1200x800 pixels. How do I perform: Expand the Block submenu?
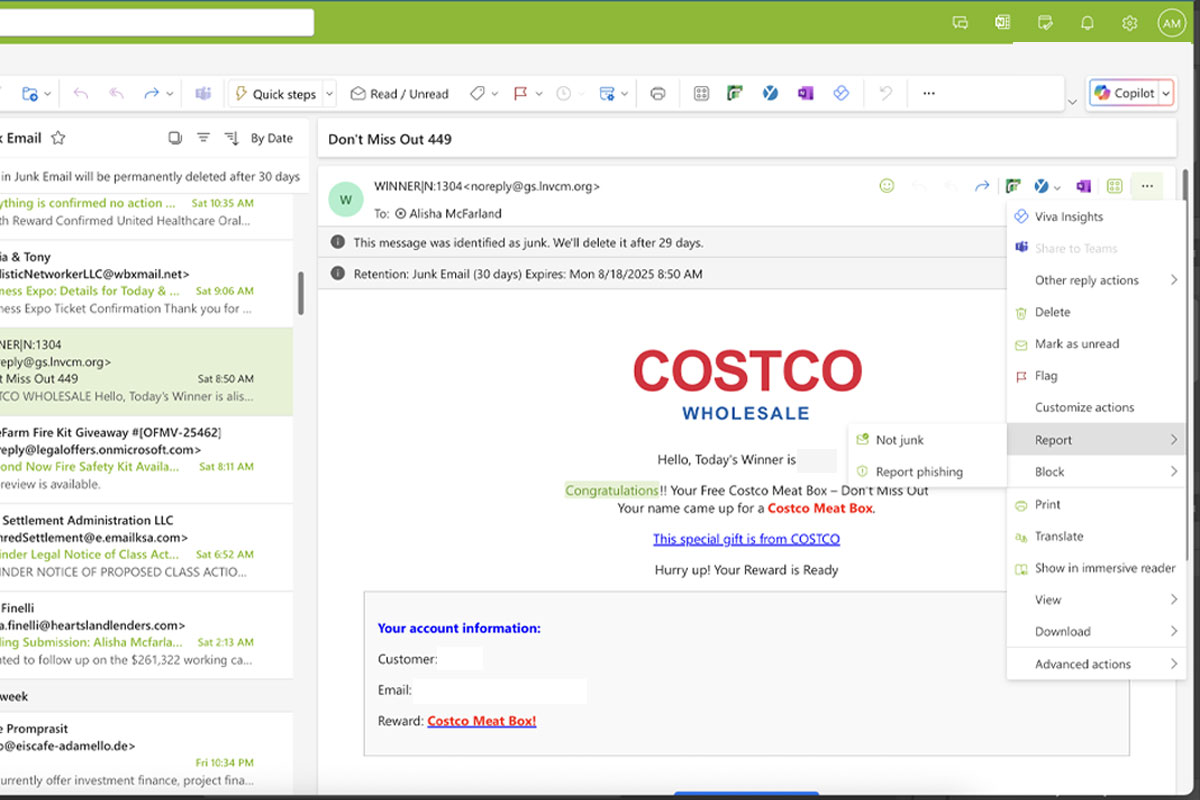1096,472
